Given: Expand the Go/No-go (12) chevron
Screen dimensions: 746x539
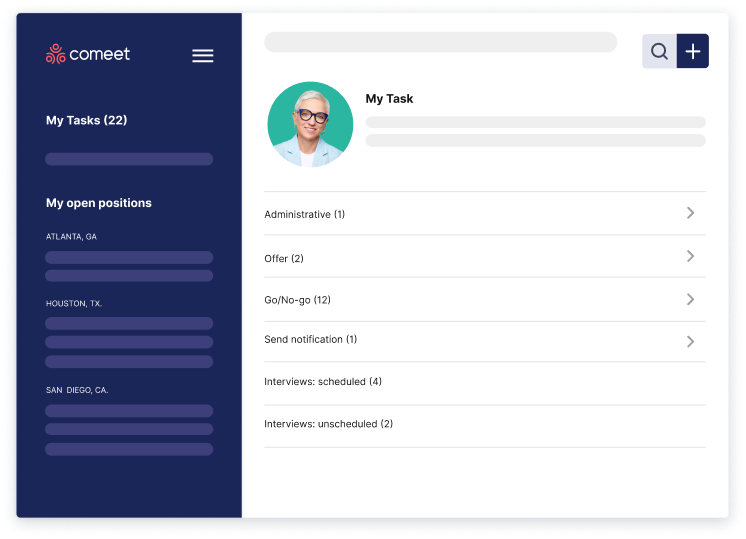Looking at the screenshot, I should 690,299.
